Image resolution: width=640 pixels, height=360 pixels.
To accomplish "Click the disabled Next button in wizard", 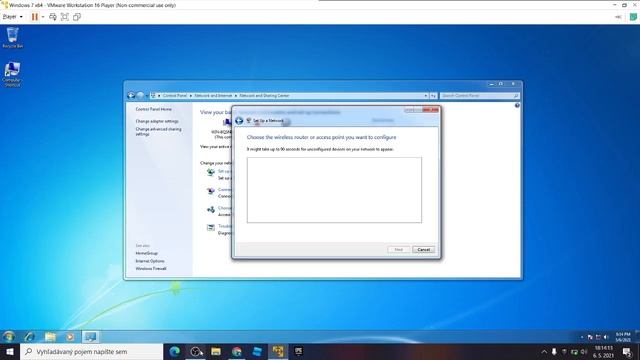I will (398, 249).
